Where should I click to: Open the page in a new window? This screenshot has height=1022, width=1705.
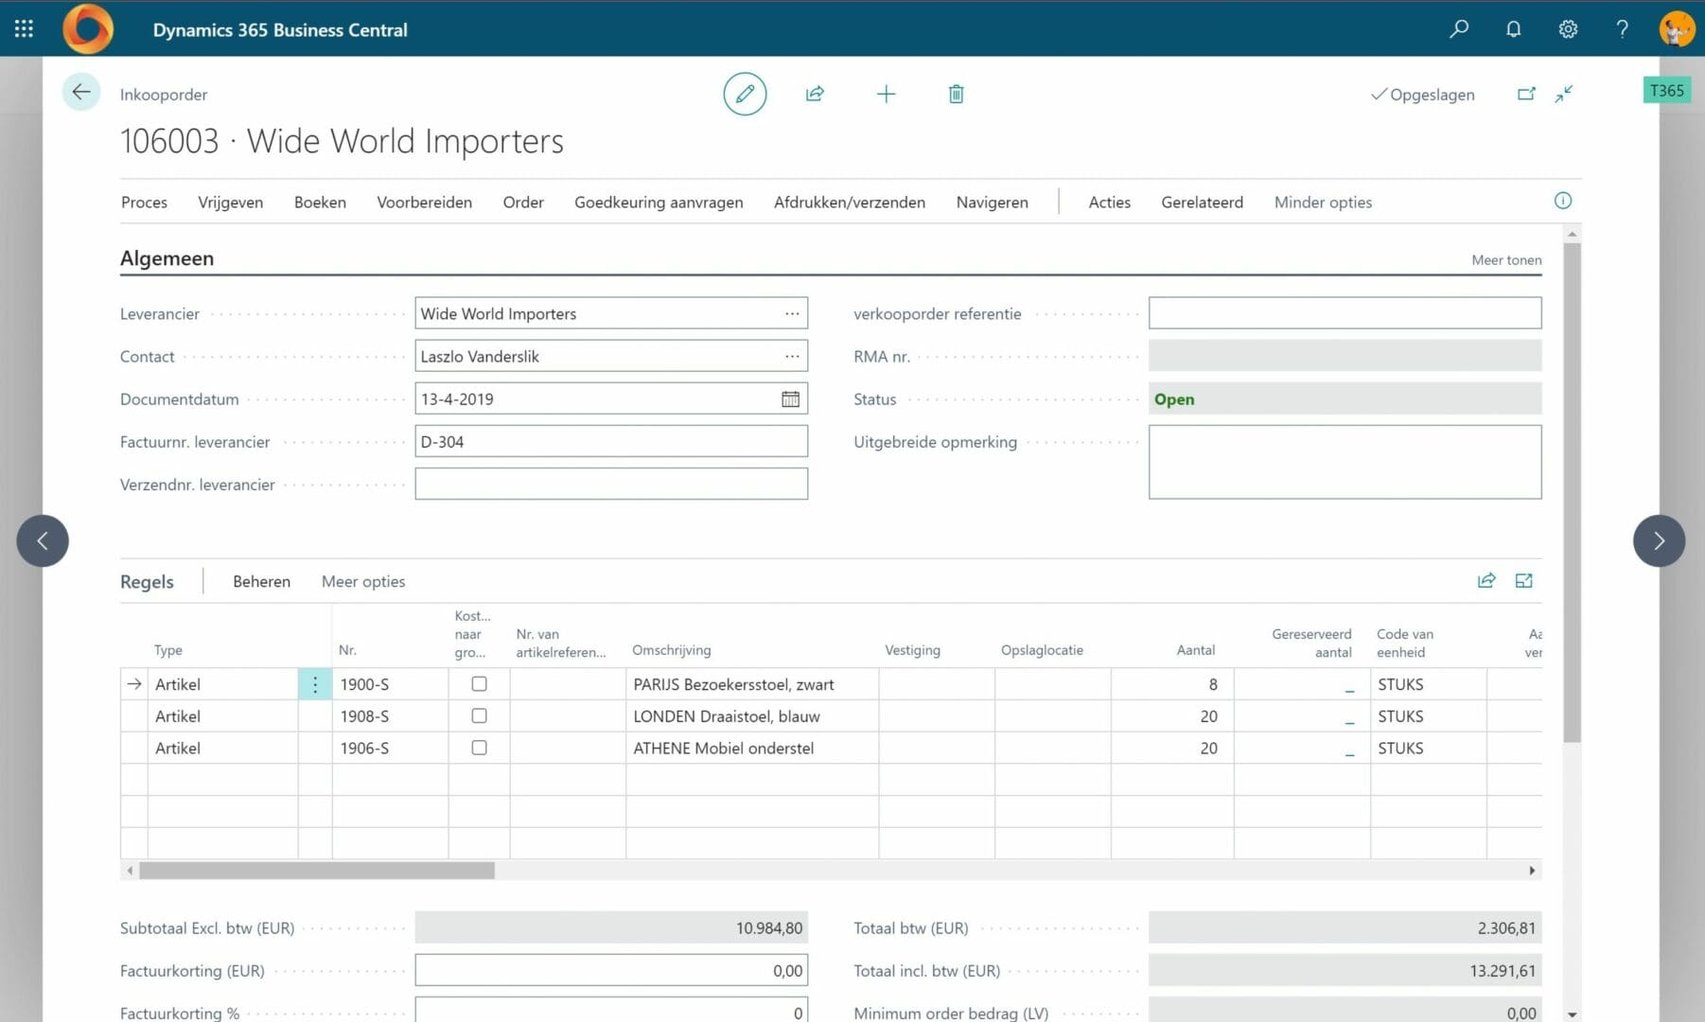[1526, 94]
